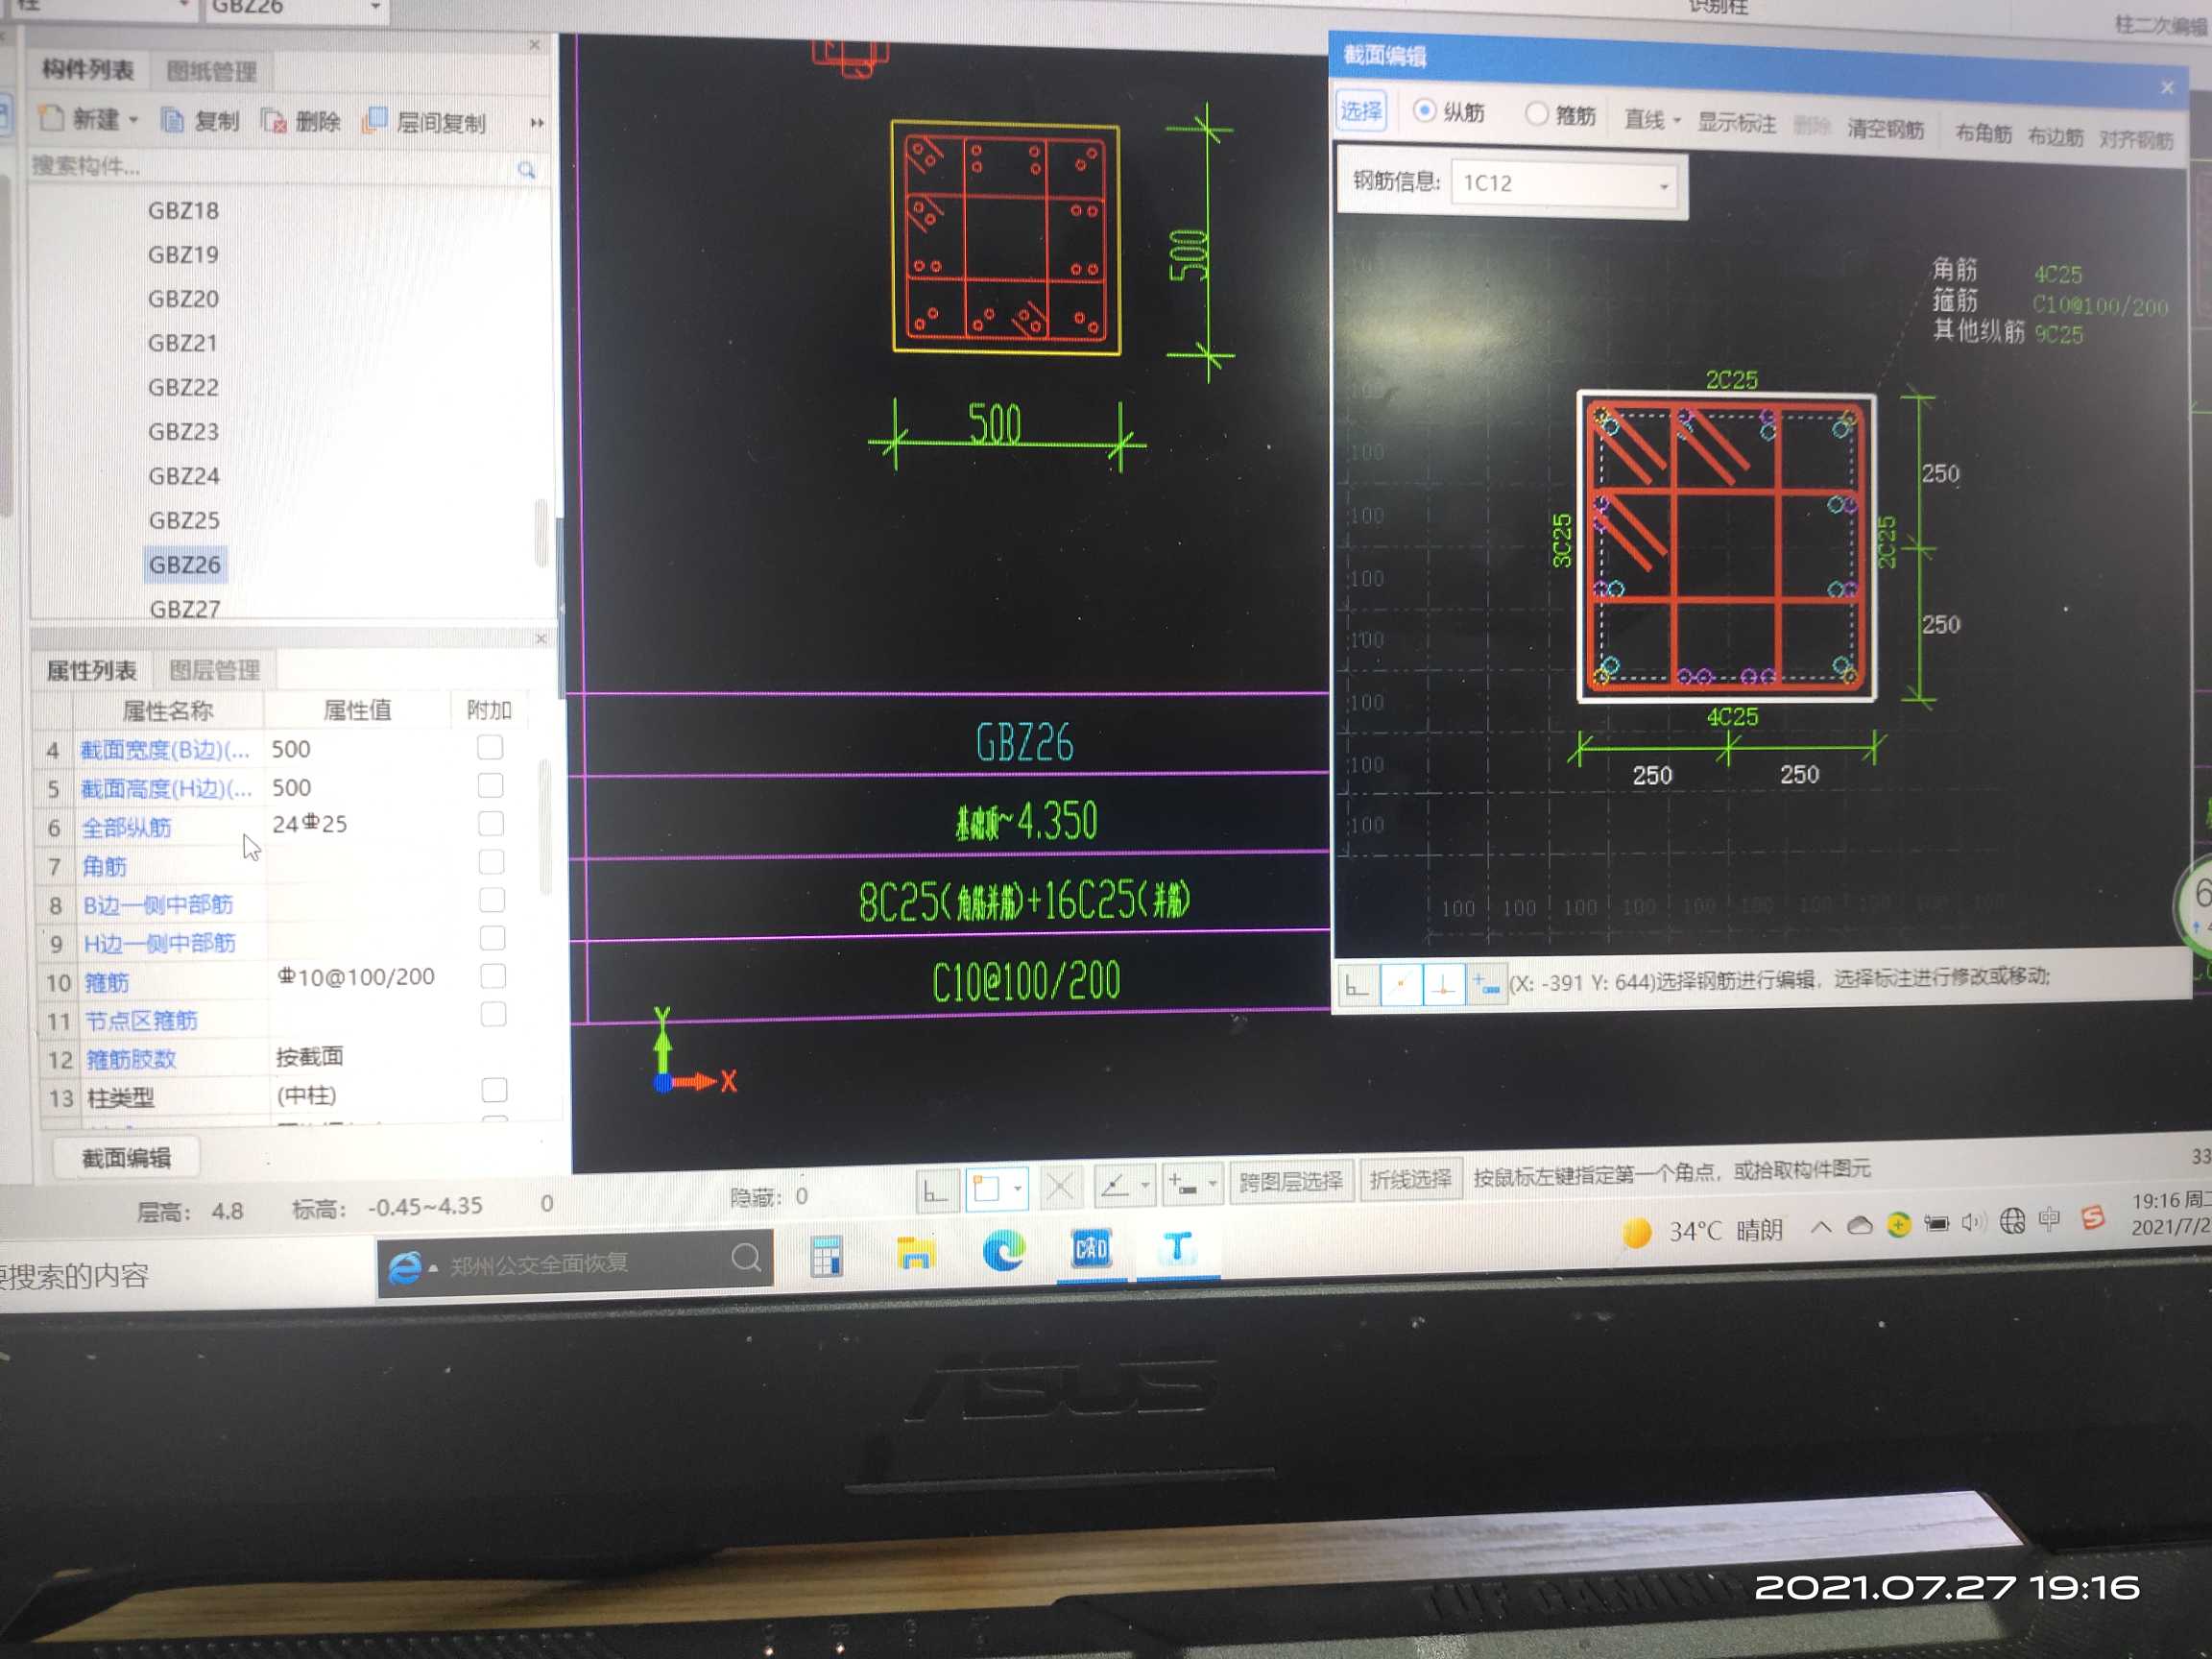This screenshot has height=1659, width=2212.
Task: Click the 对齐钢筋 tool
Action: (2136, 139)
